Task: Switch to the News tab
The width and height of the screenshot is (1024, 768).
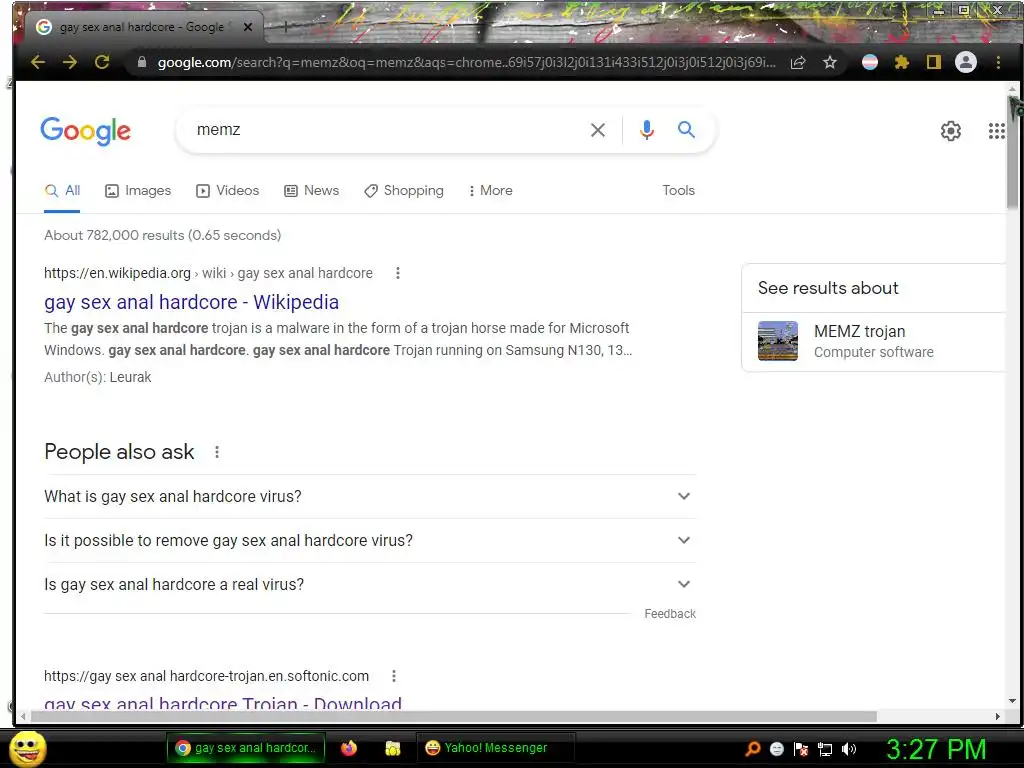Action: point(311,191)
